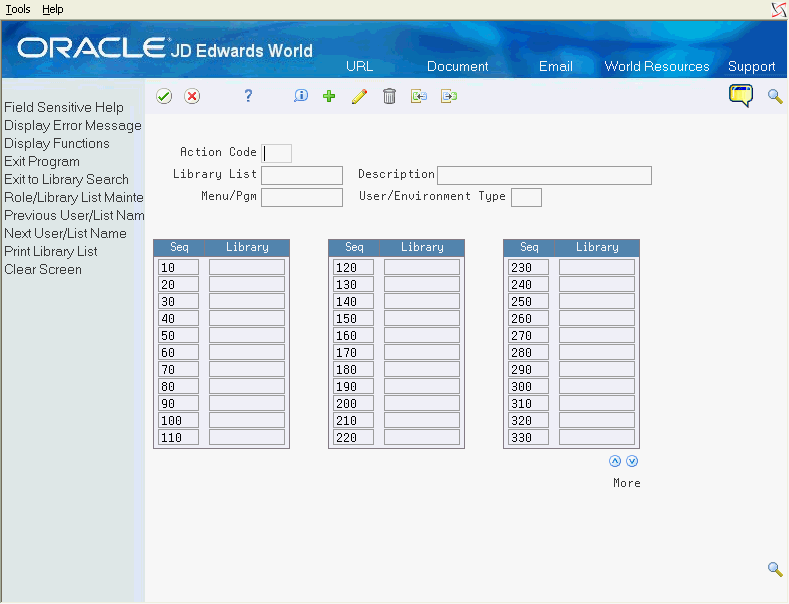Click Display Error Message link

[x=73, y=125]
